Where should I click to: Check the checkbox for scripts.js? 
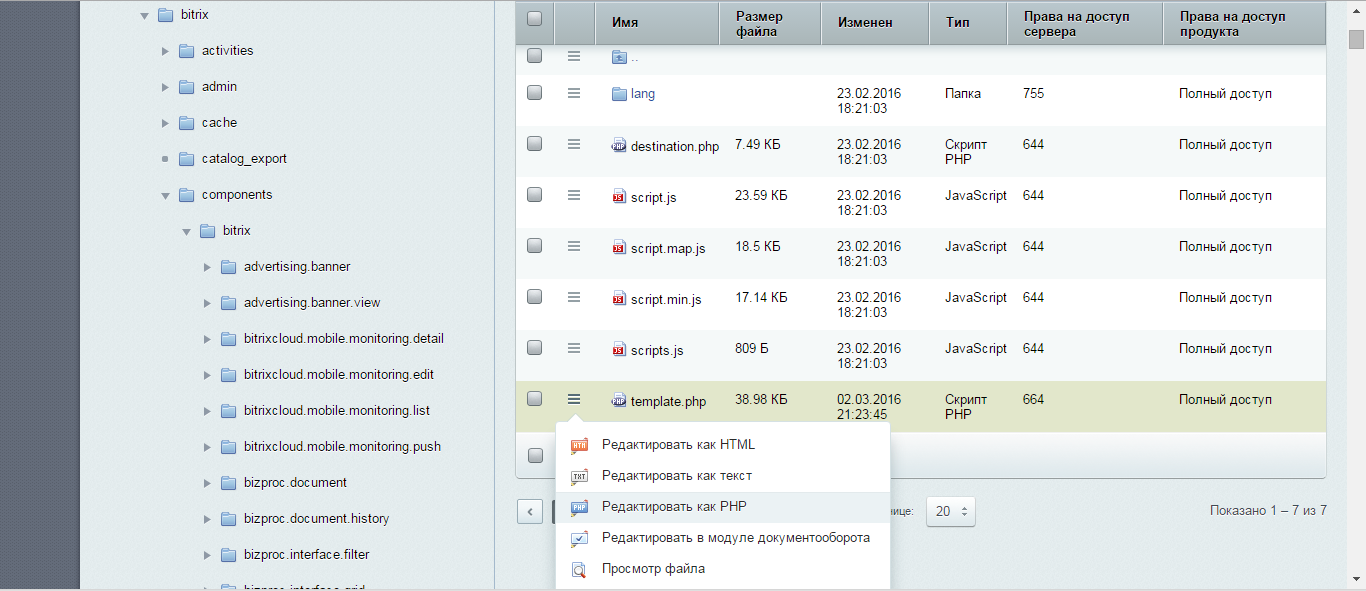[x=535, y=347]
